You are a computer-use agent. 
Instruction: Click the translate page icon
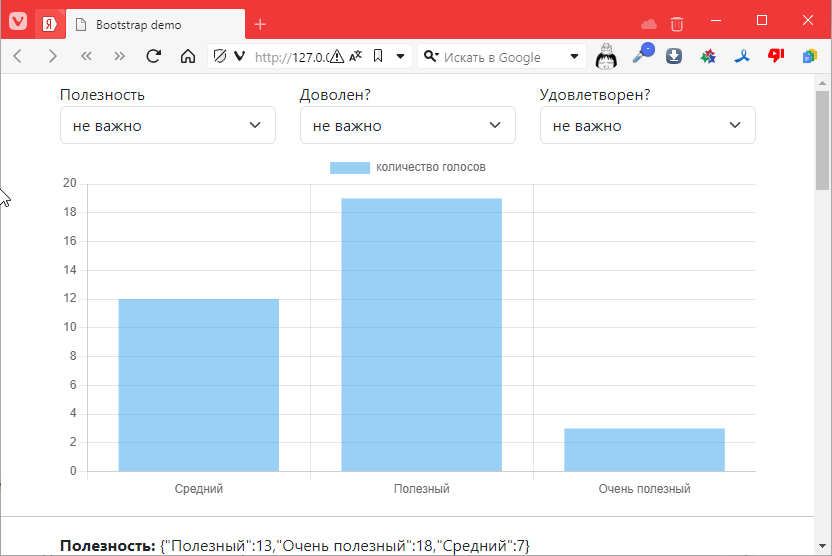[356, 57]
